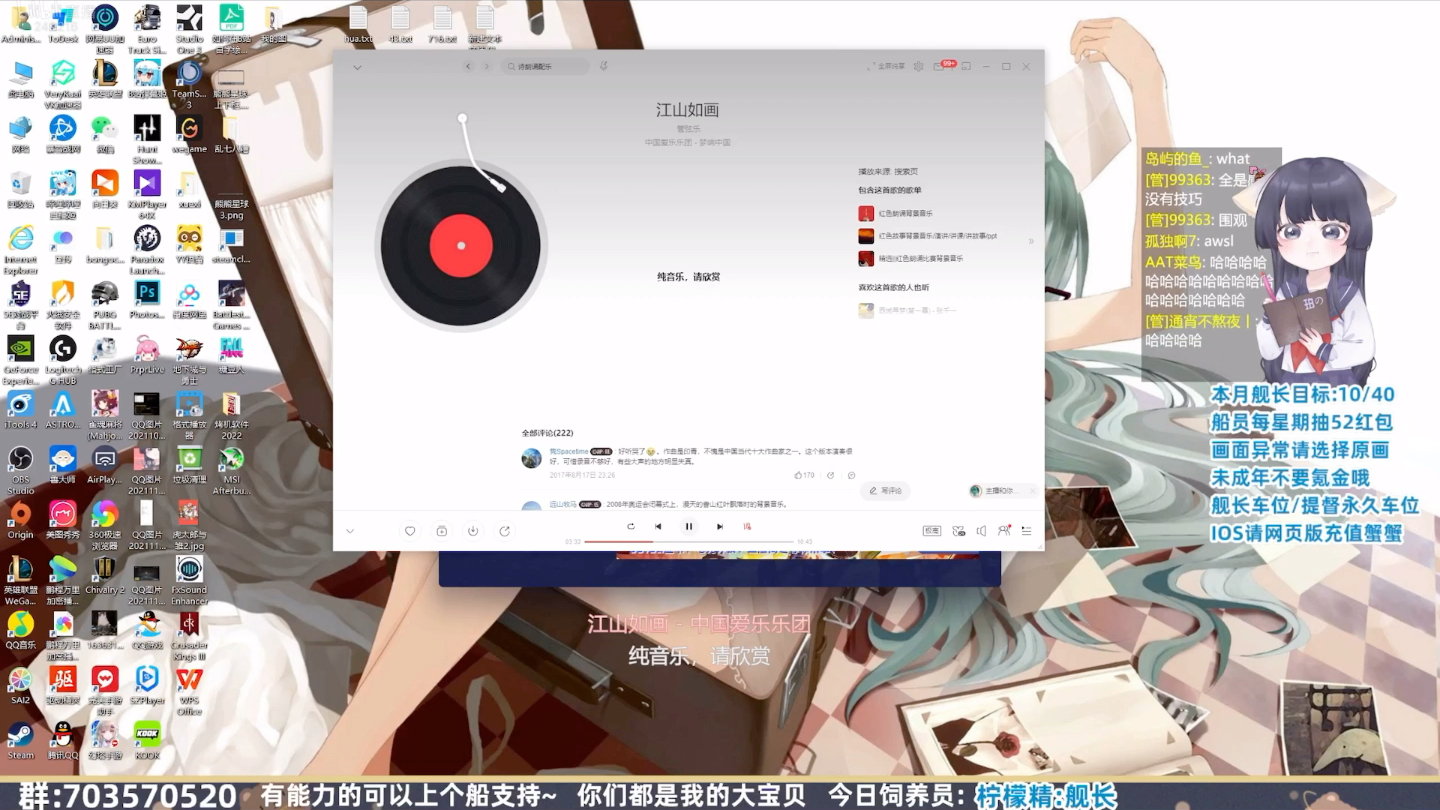Click the 中国爱乐乐团 artist link
The height and width of the screenshot is (810, 1440).
click(x=666, y=142)
